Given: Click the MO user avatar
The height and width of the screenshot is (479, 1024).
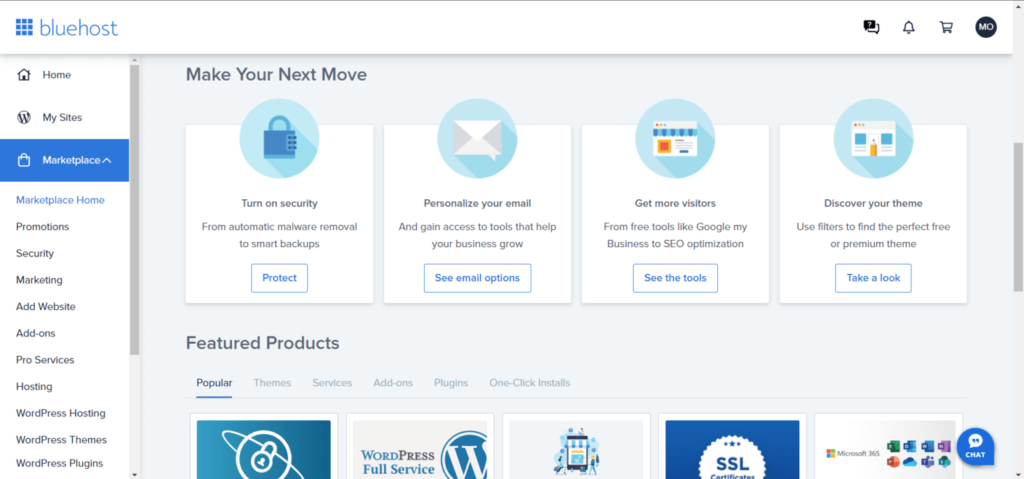Looking at the screenshot, I should click(986, 27).
